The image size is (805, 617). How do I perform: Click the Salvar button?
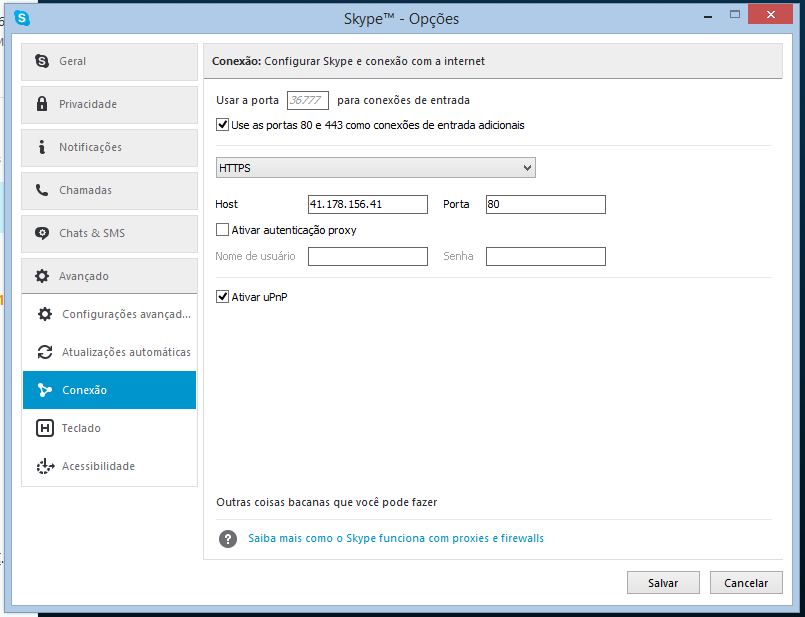[663, 583]
